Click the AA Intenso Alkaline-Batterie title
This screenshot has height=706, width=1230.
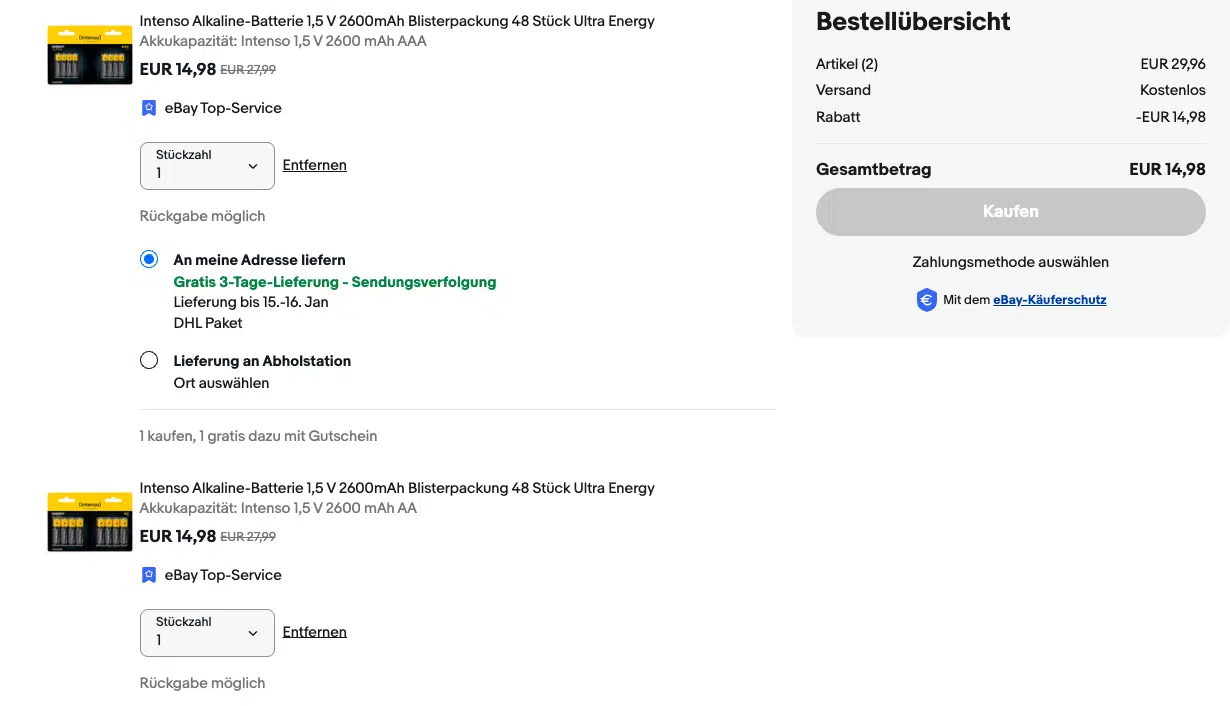[397, 488]
